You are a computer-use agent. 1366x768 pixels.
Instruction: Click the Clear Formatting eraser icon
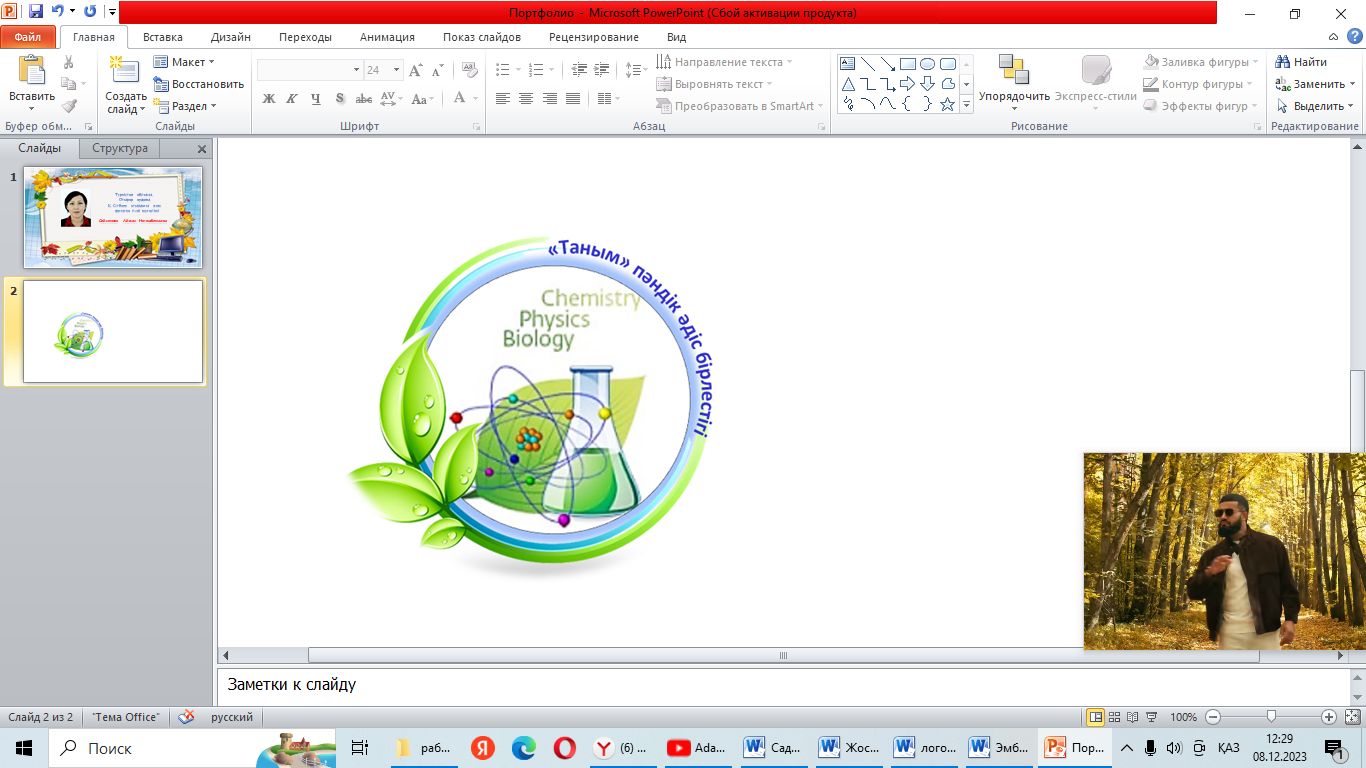coord(469,70)
